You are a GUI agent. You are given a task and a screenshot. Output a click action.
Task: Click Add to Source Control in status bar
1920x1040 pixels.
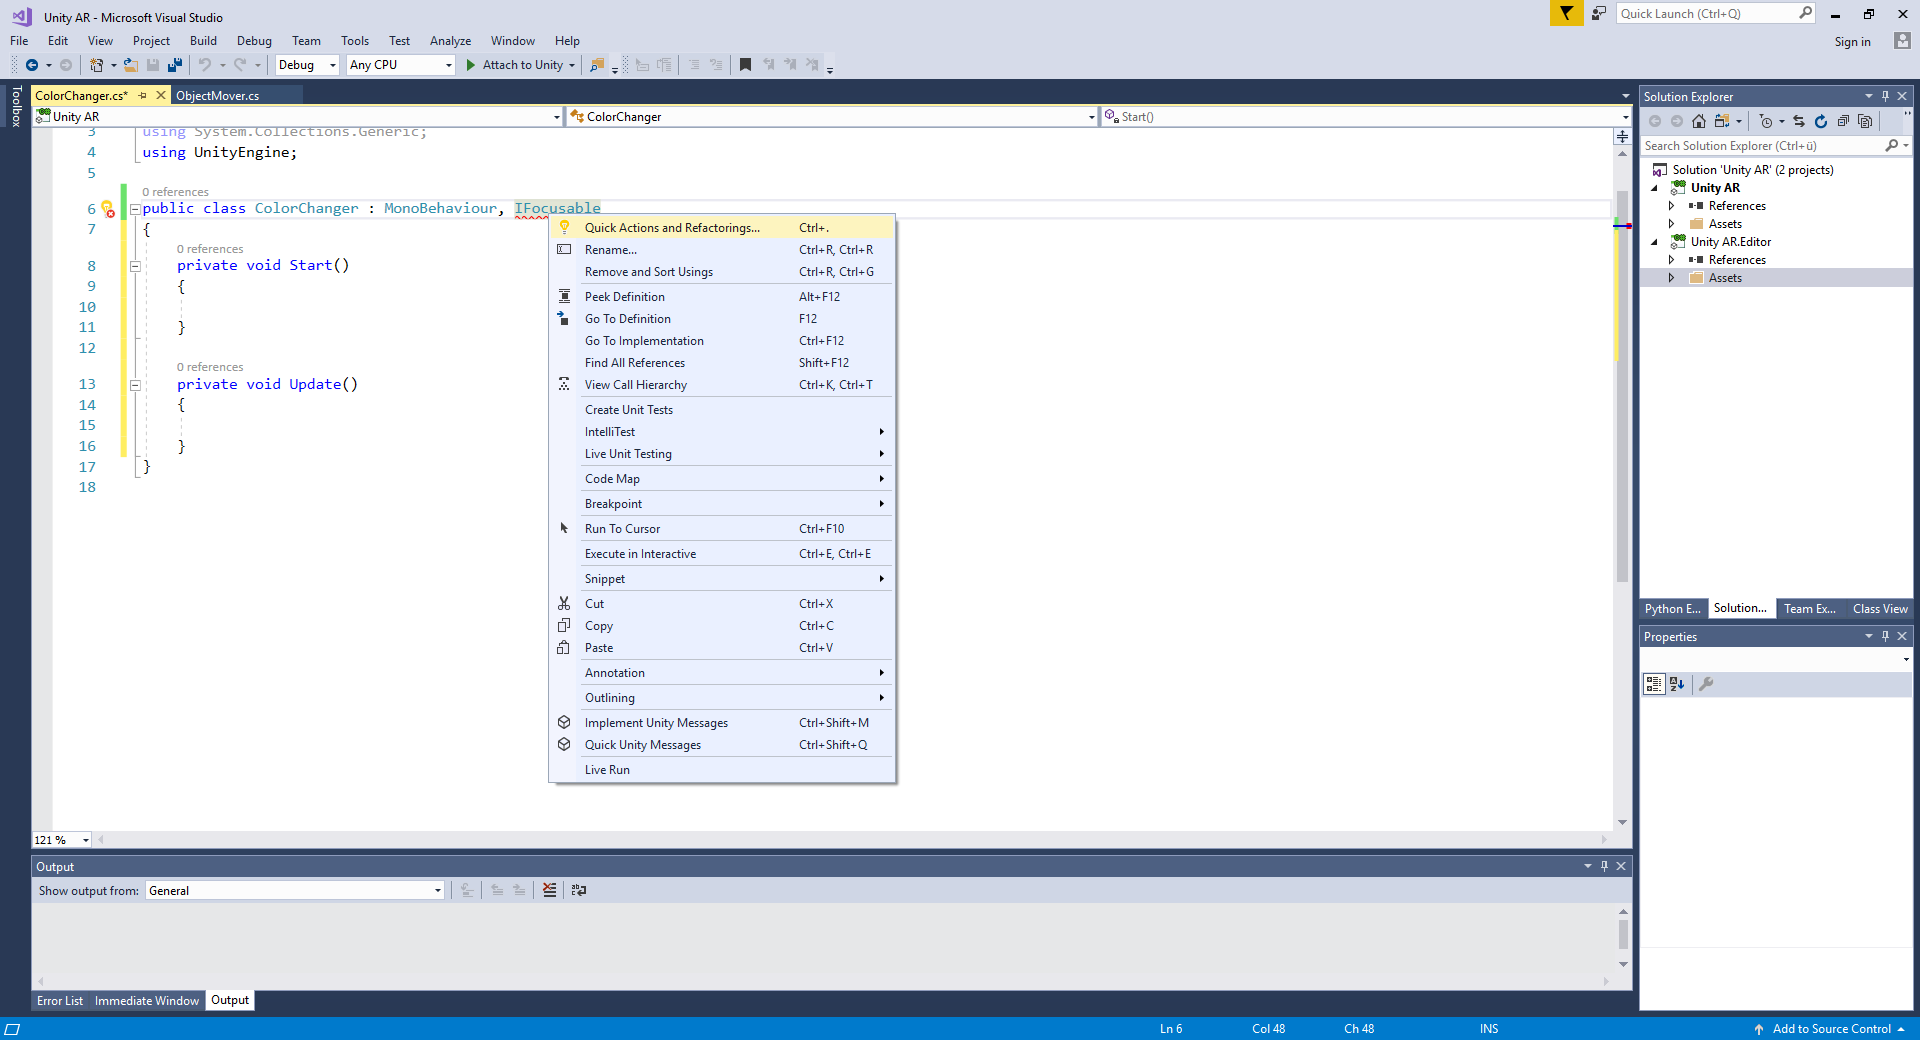click(1831, 1029)
